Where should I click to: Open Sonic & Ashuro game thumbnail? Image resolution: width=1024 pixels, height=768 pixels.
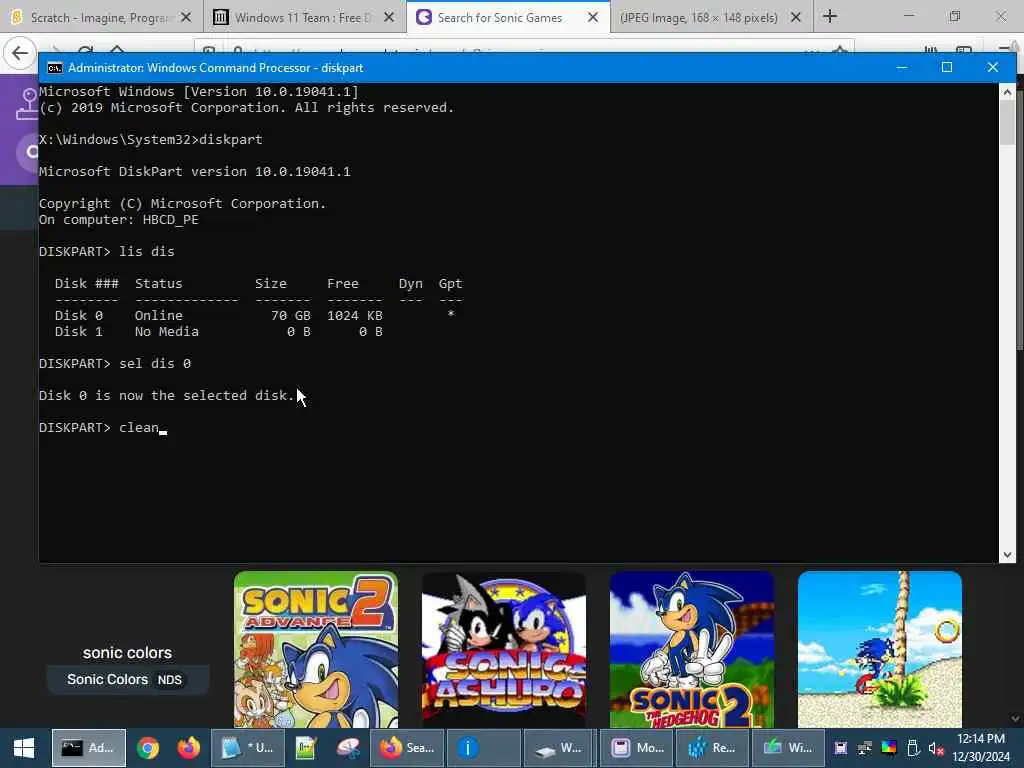point(504,650)
